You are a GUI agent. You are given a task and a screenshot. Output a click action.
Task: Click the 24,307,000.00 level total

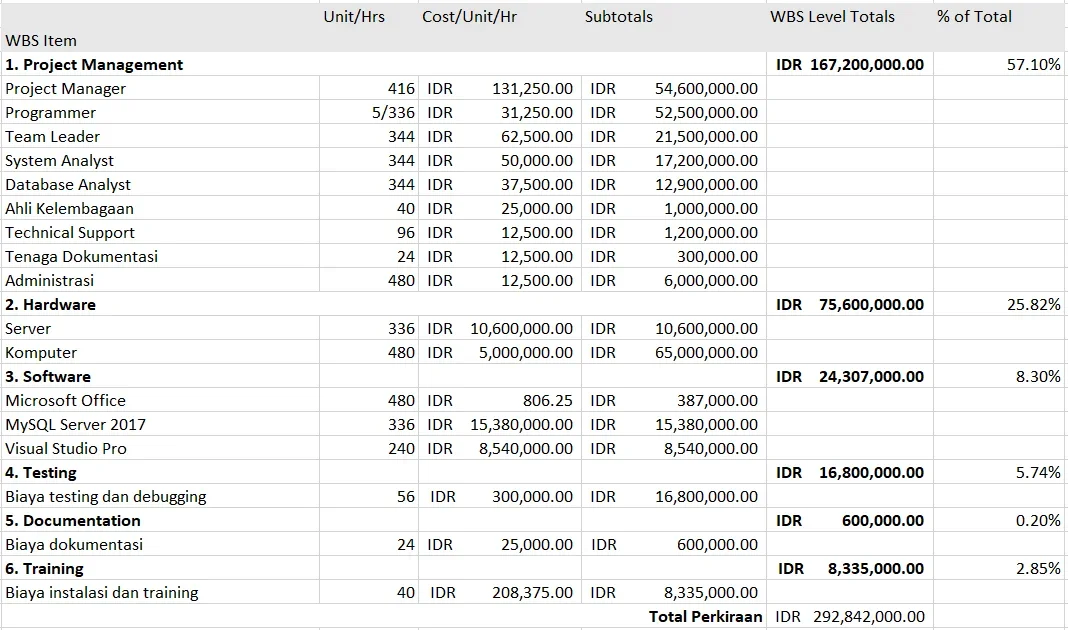(871, 377)
